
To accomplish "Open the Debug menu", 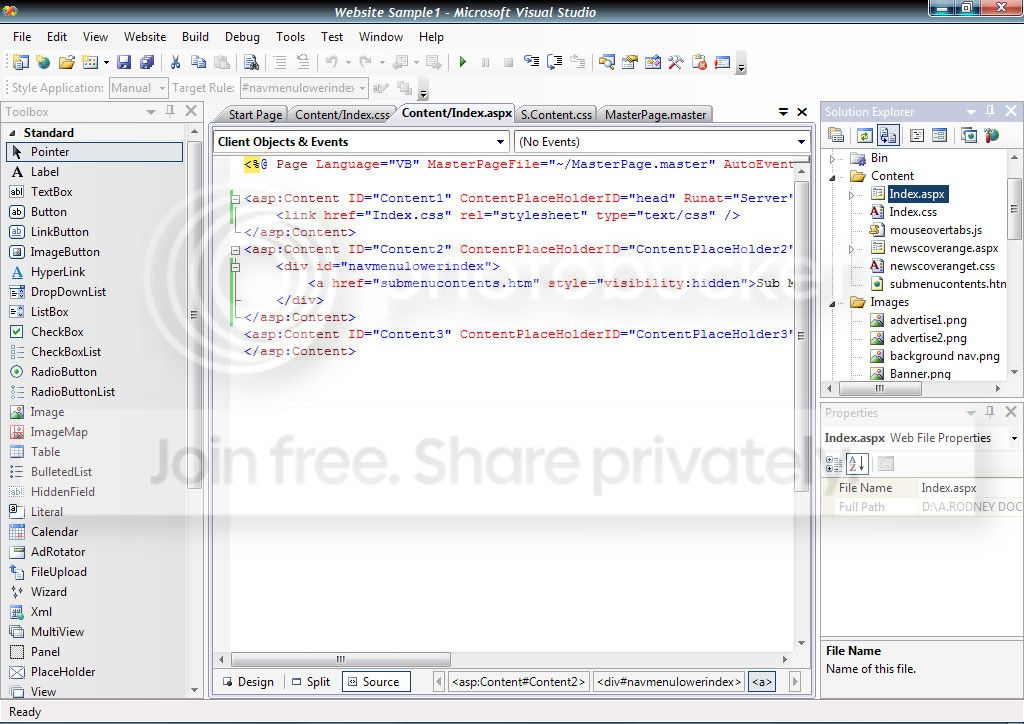I will click(242, 37).
